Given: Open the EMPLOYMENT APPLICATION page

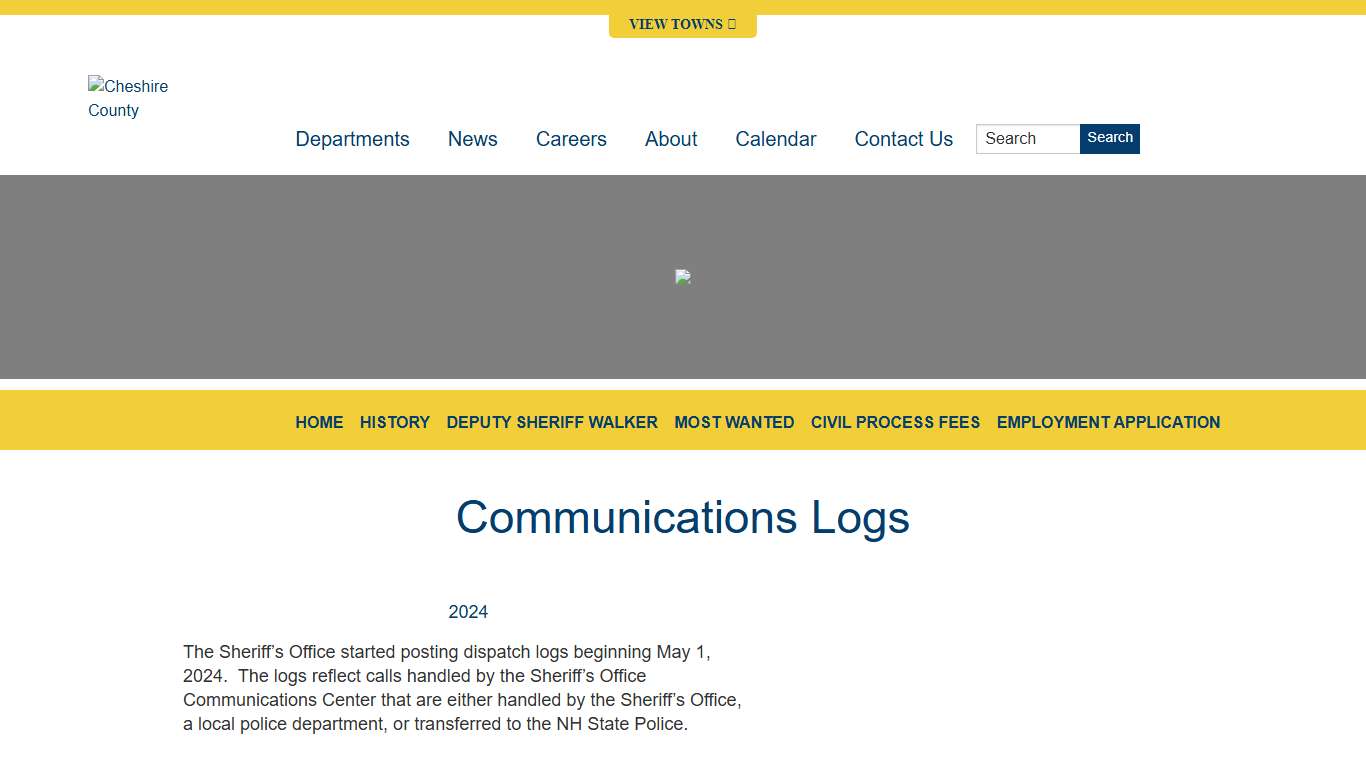Looking at the screenshot, I should [1108, 422].
